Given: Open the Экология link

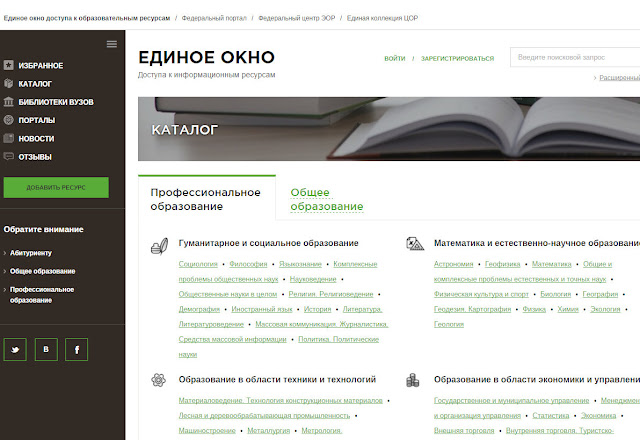Looking at the screenshot, I should (x=605, y=309).
